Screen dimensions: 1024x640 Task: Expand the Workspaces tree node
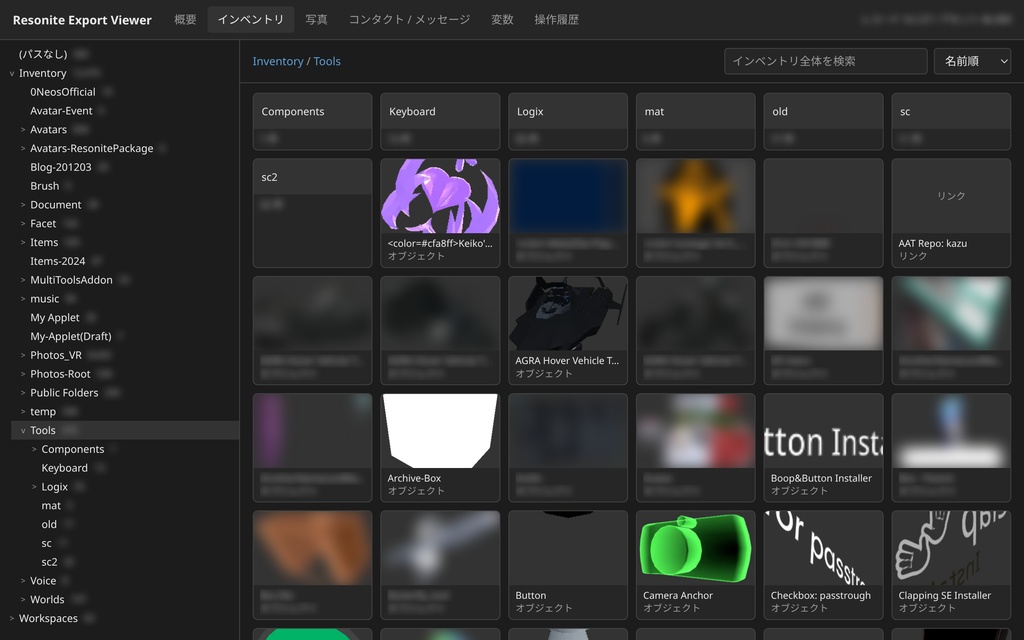click(x=12, y=618)
